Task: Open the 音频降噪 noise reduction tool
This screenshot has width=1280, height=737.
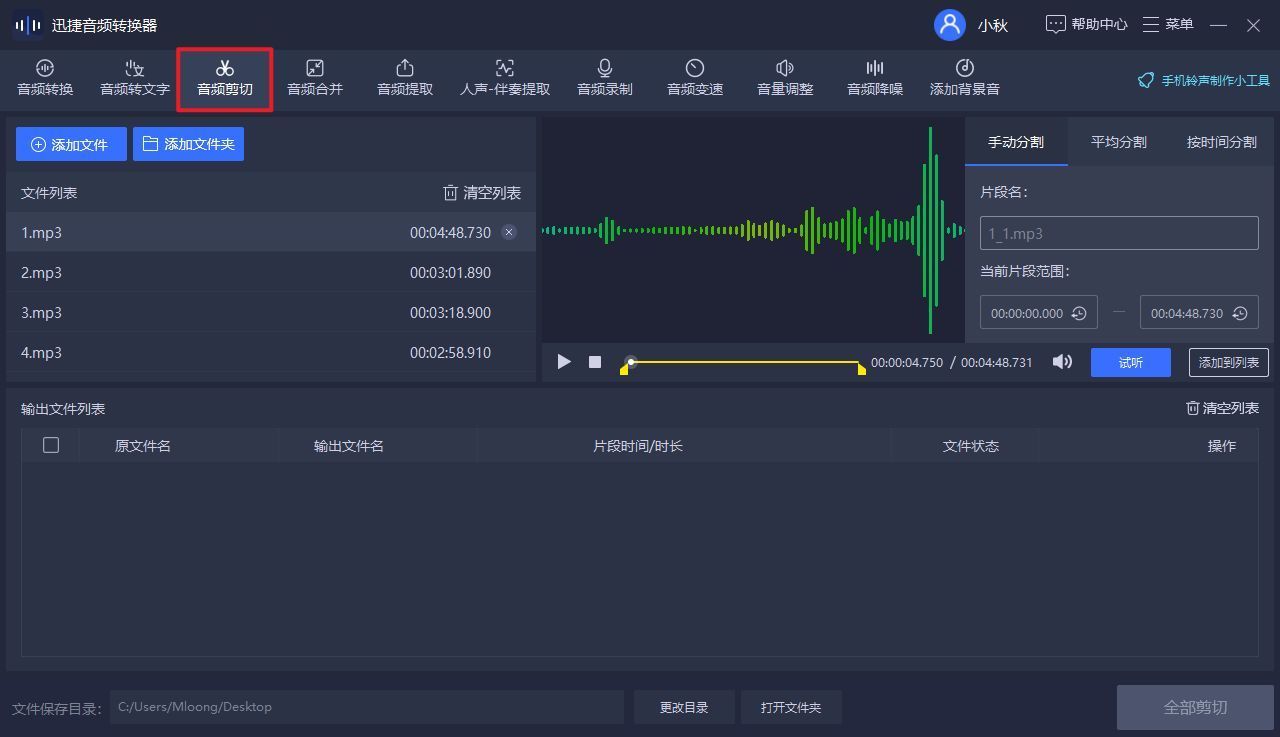Action: [x=875, y=78]
